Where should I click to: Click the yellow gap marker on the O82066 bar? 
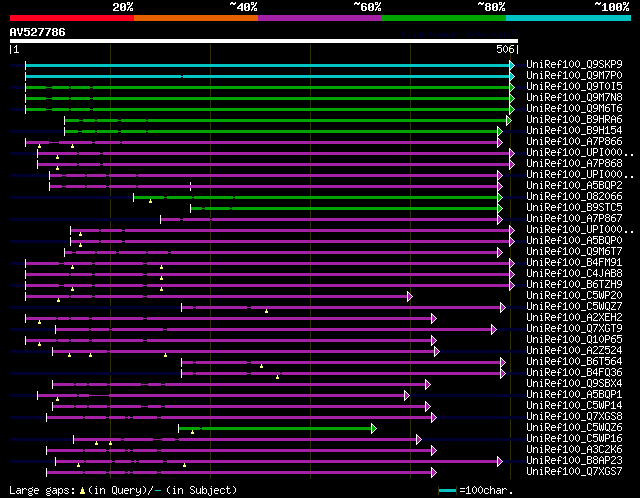tap(150, 200)
